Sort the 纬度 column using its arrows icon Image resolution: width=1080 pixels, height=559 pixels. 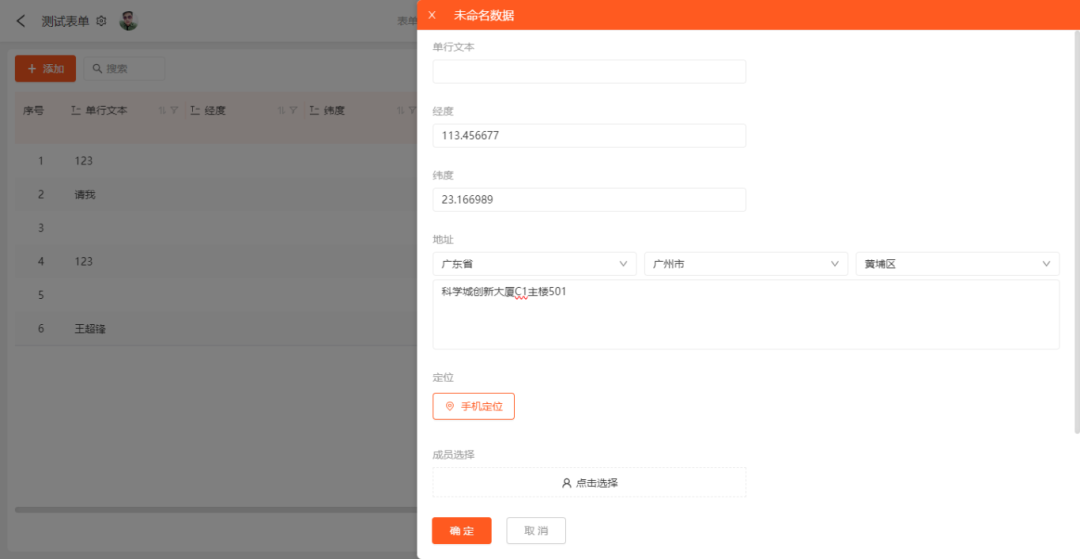coord(401,110)
